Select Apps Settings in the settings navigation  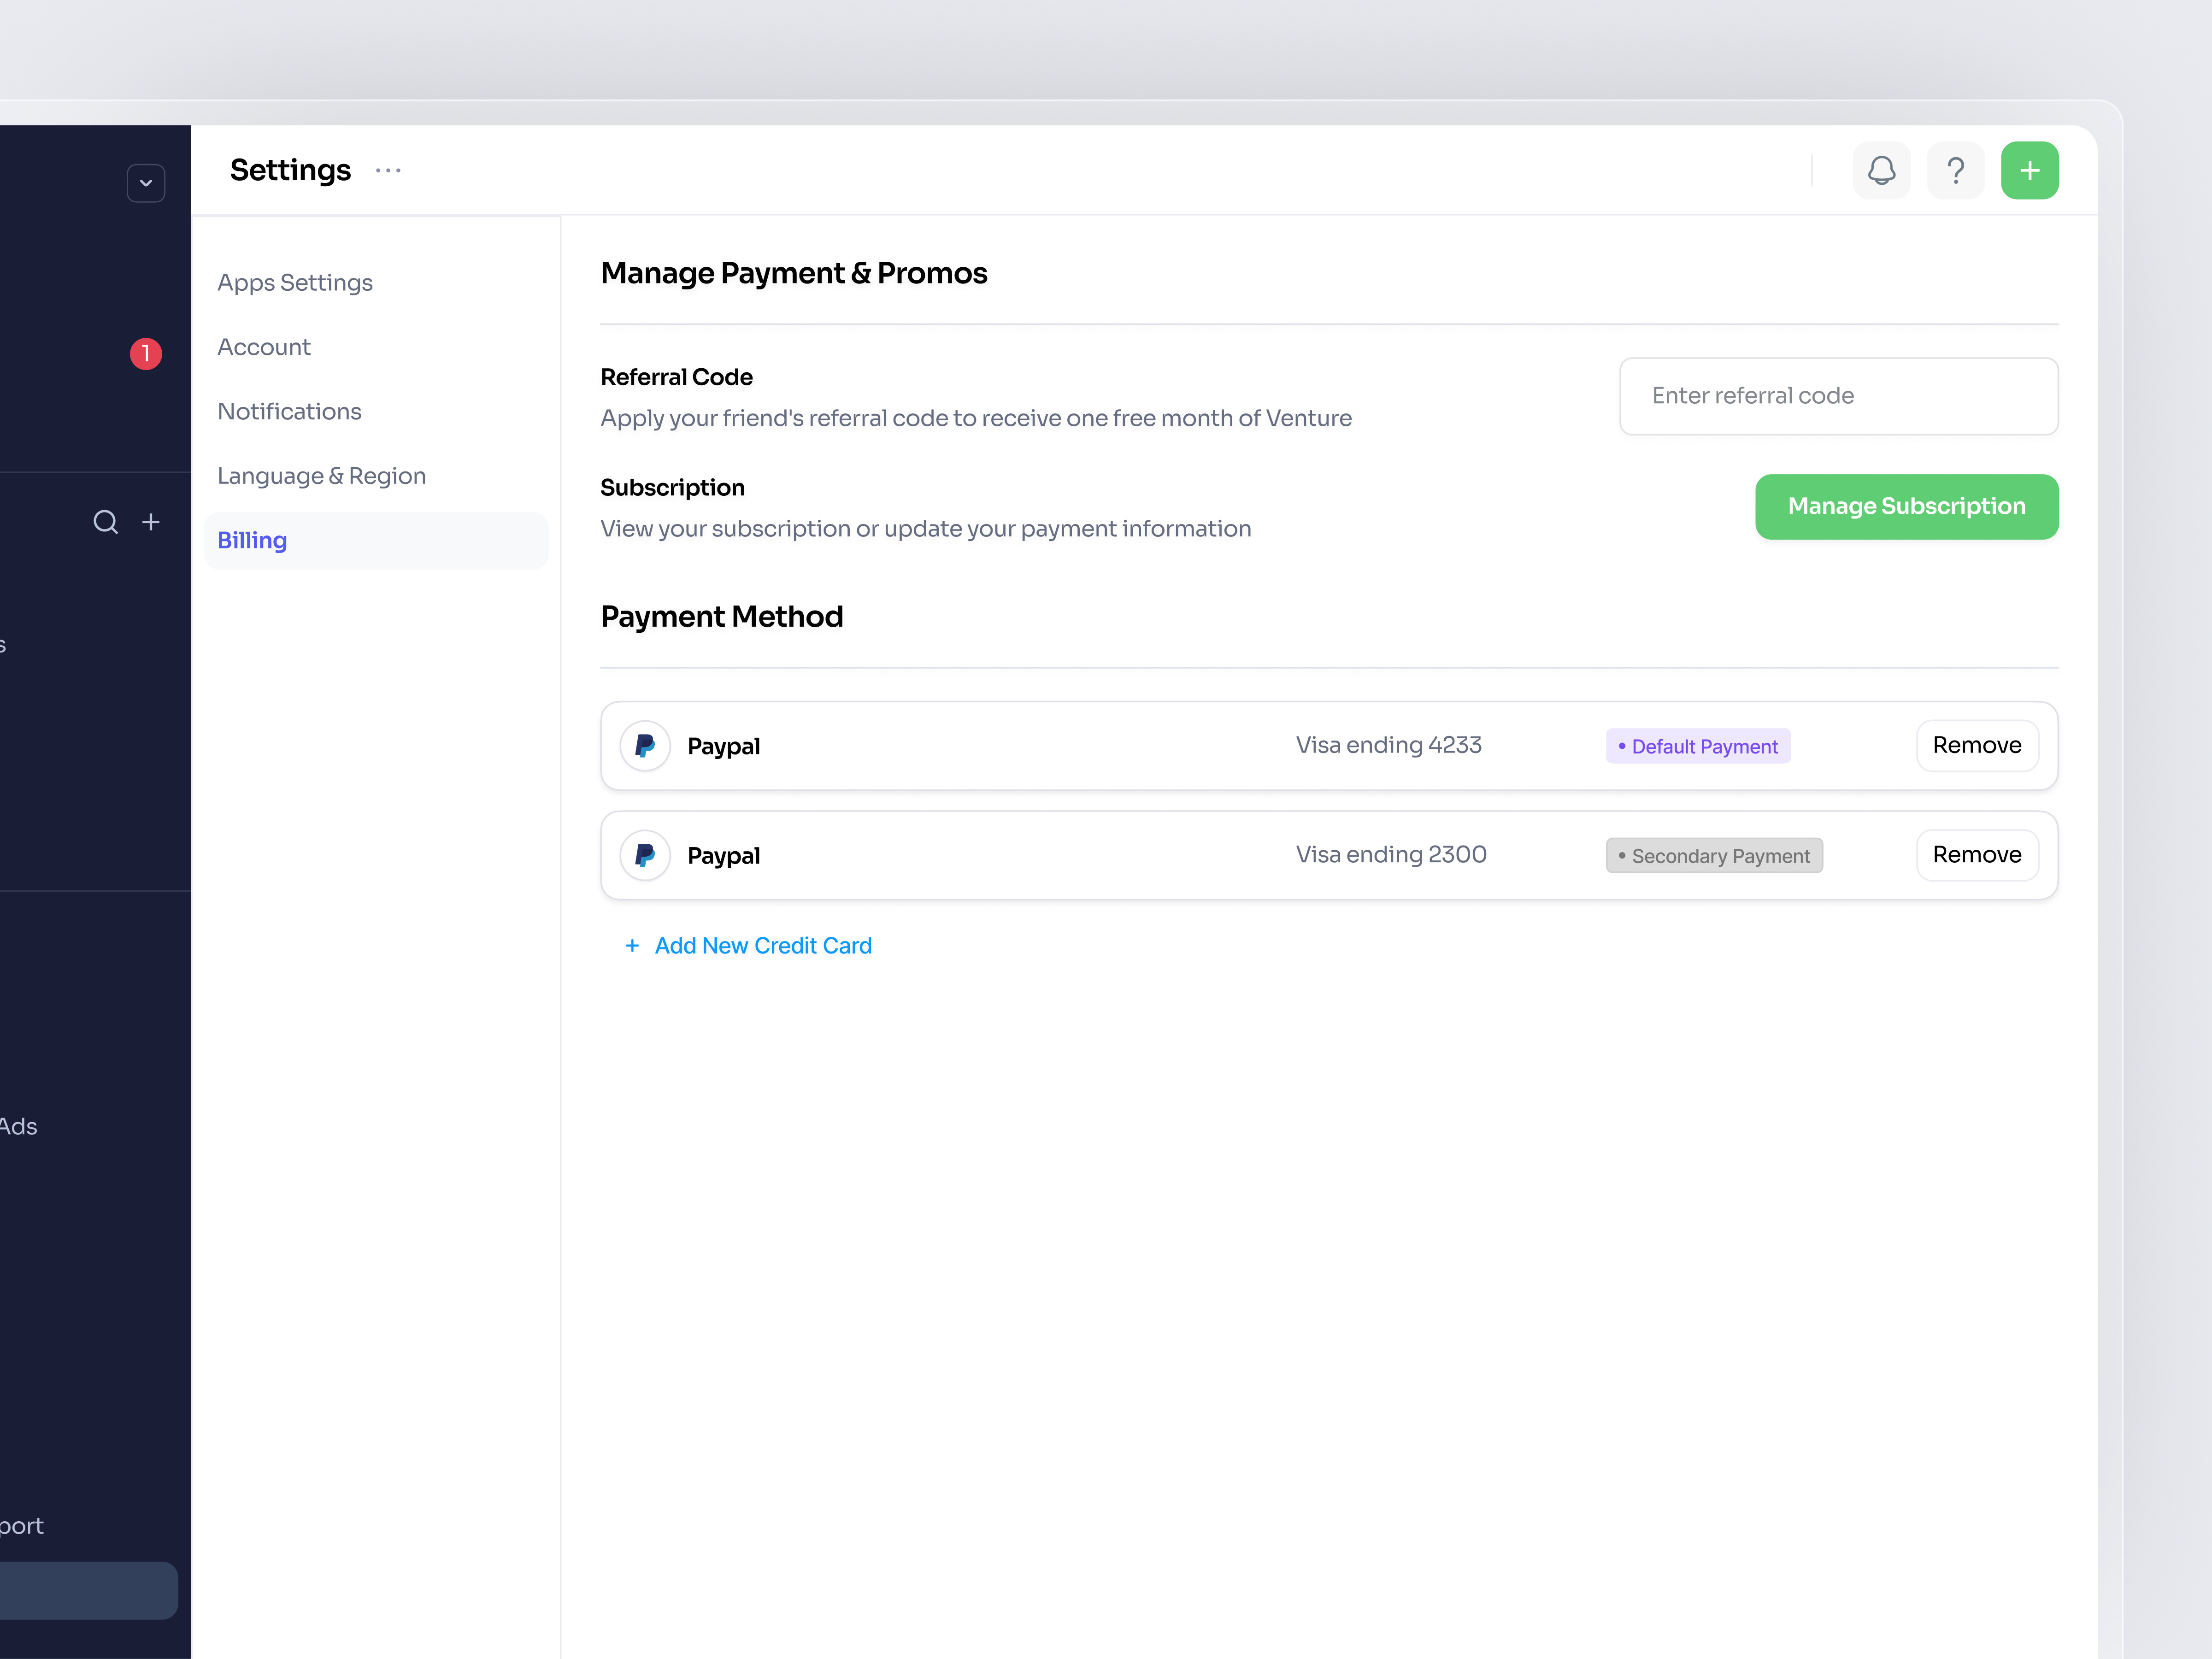(x=295, y=282)
